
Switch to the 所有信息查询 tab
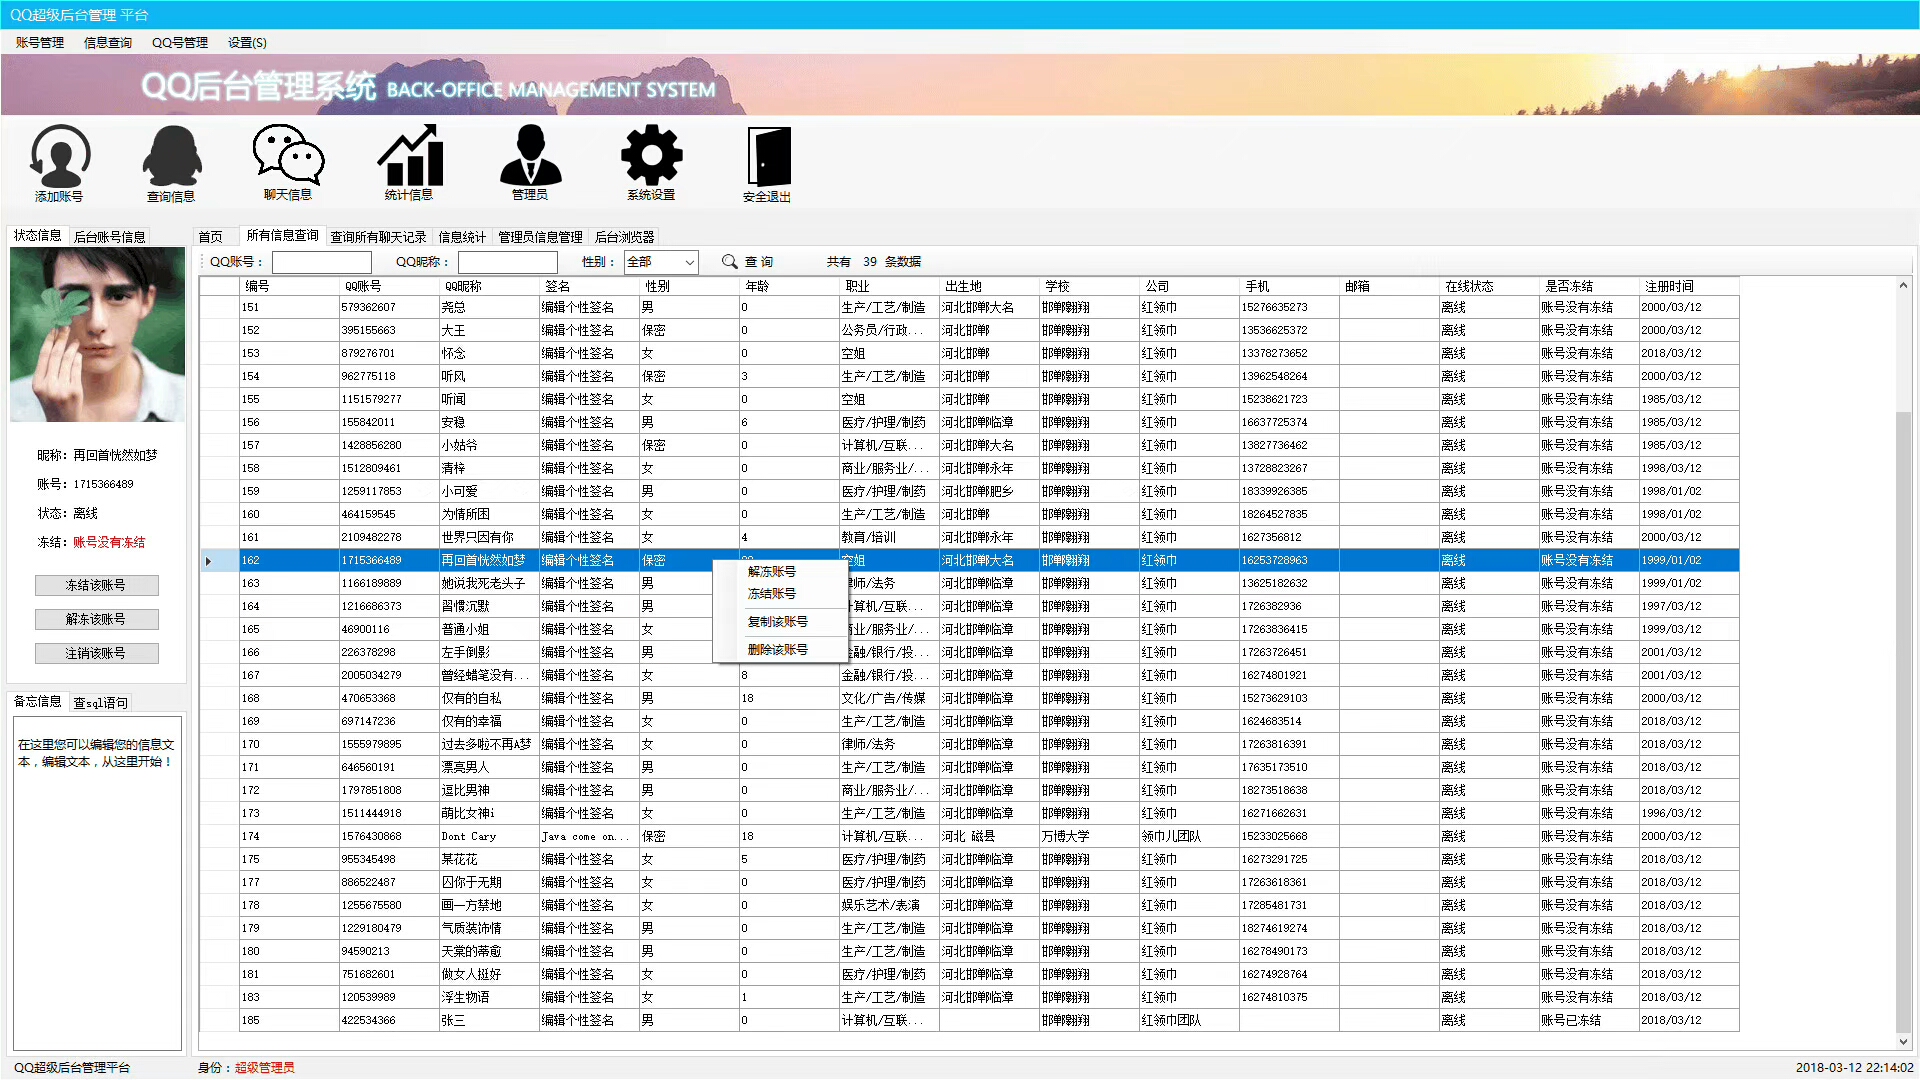(283, 236)
